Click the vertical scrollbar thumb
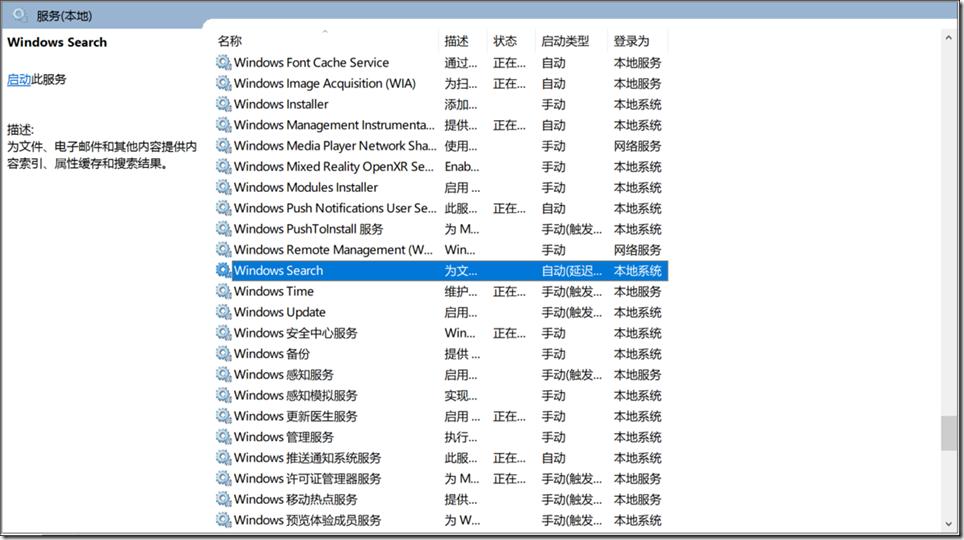The width and height of the screenshot is (964, 540). [x=949, y=434]
